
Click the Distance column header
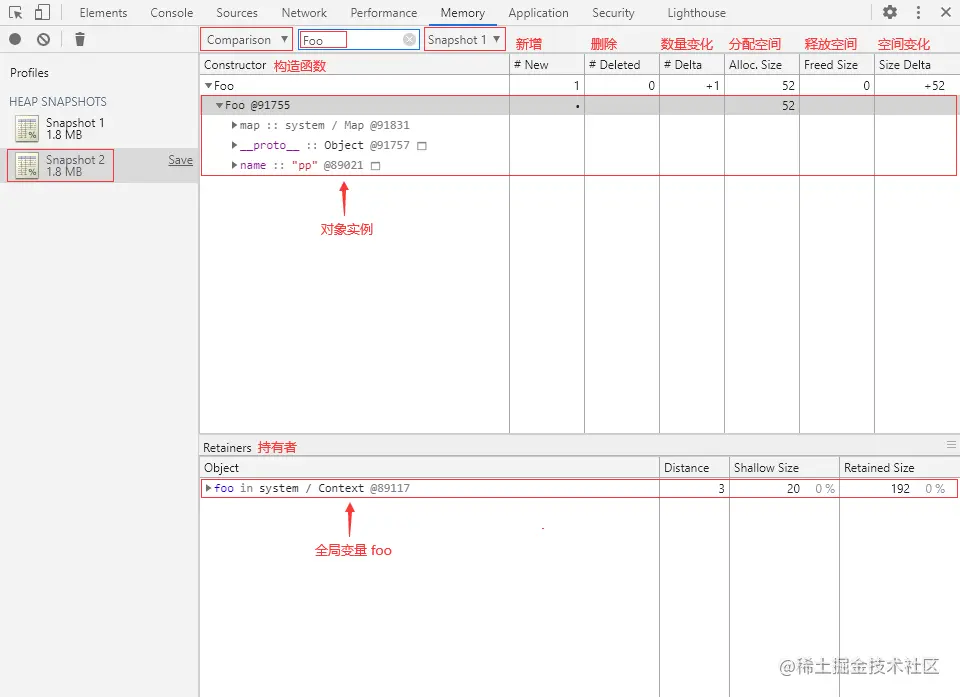pos(694,468)
